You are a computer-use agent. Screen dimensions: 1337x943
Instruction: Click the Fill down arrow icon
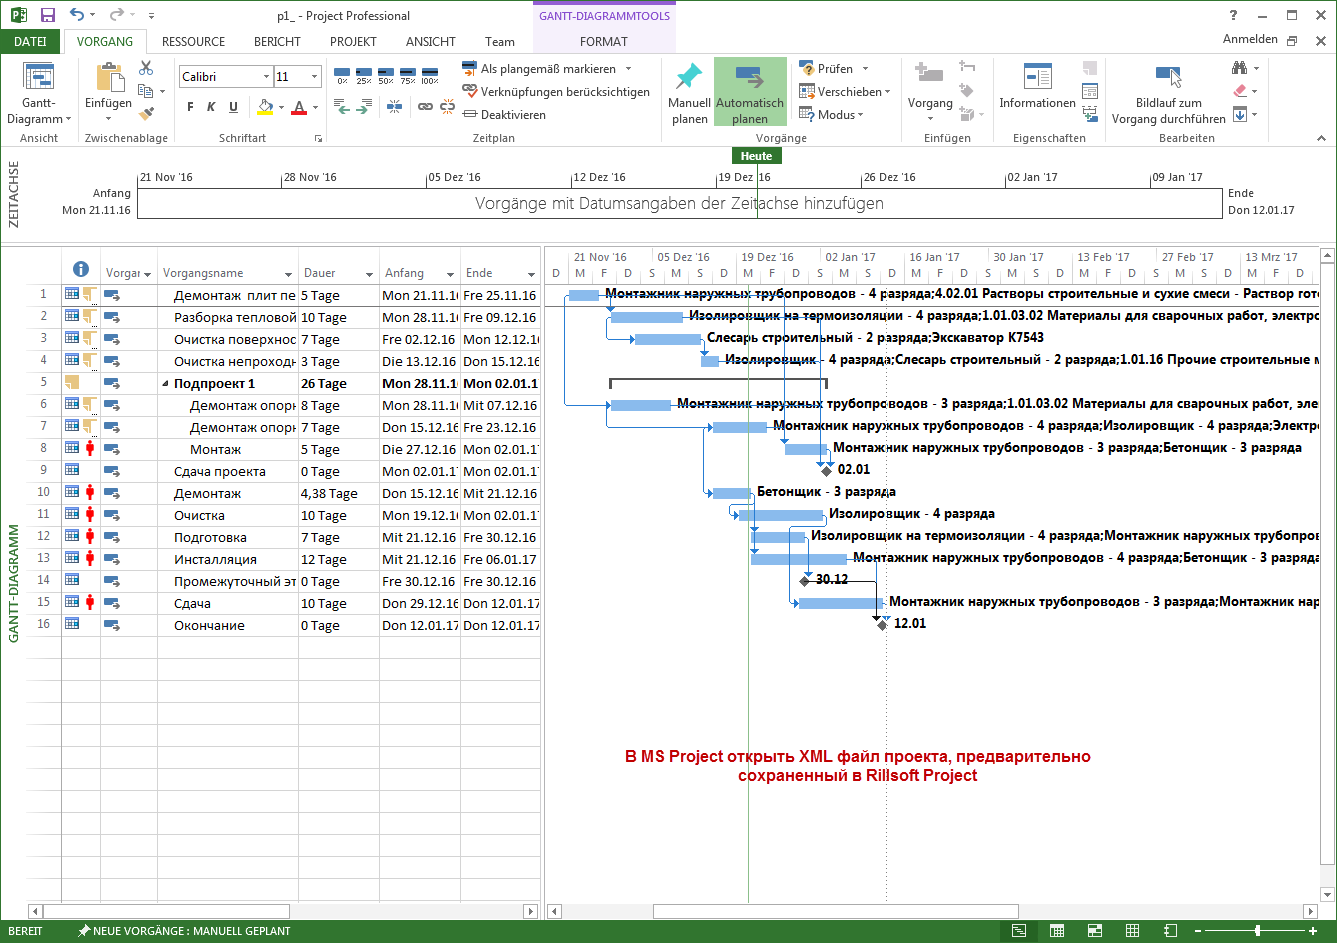(x=1240, y=114)
